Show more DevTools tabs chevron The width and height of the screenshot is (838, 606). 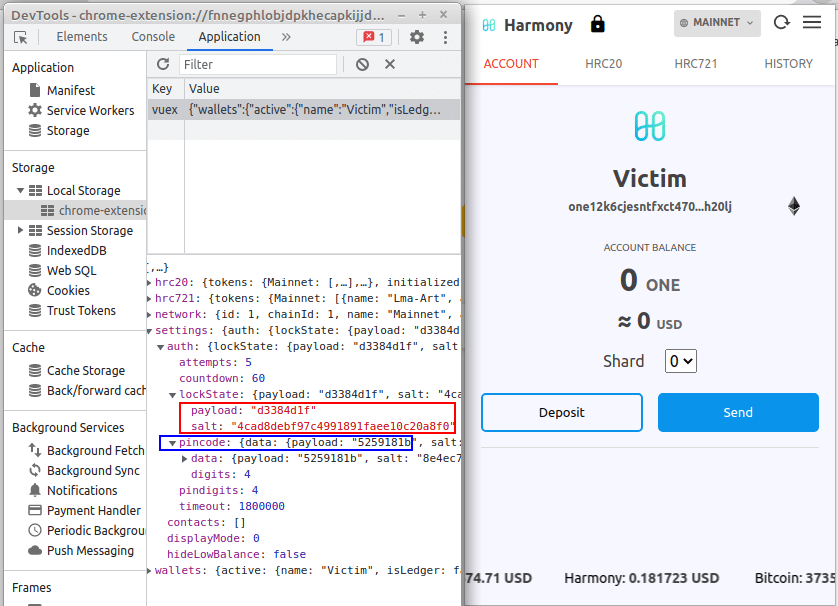point(286,37)
